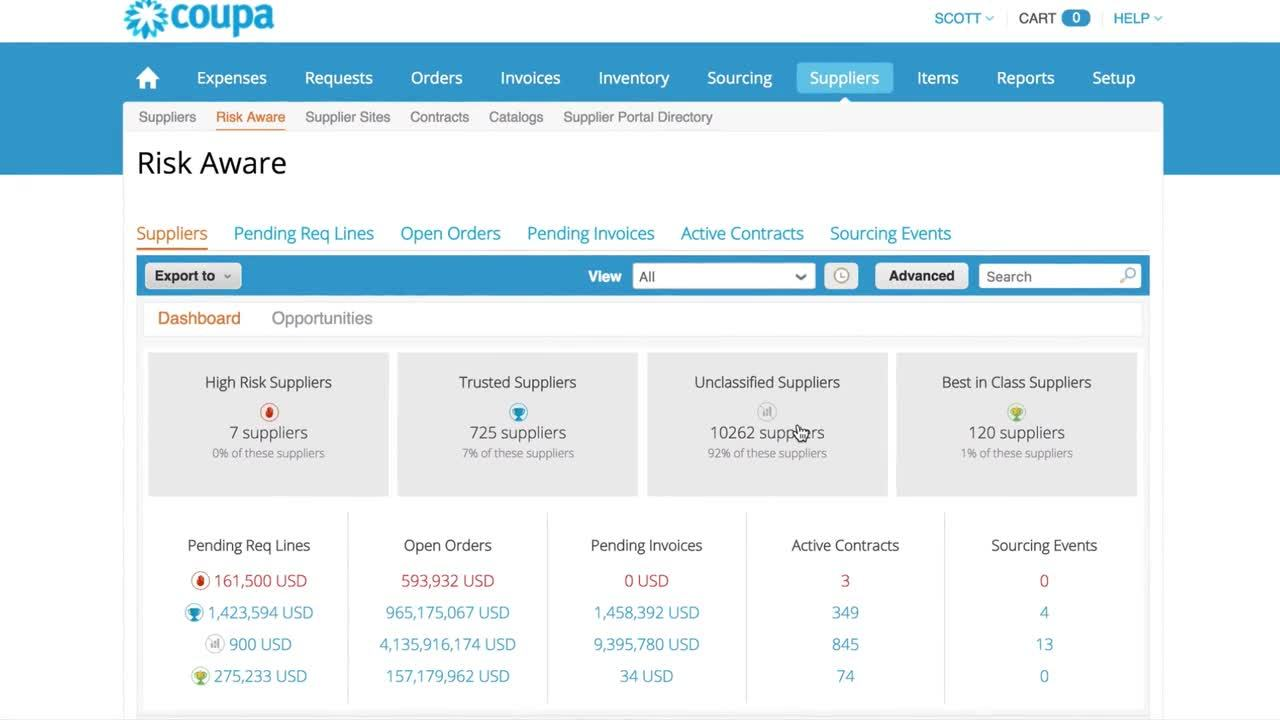Image resolution: width=1280 pixels, height=720 pixels.
Task: View the cart showing 0 items
Action: 1053,17
